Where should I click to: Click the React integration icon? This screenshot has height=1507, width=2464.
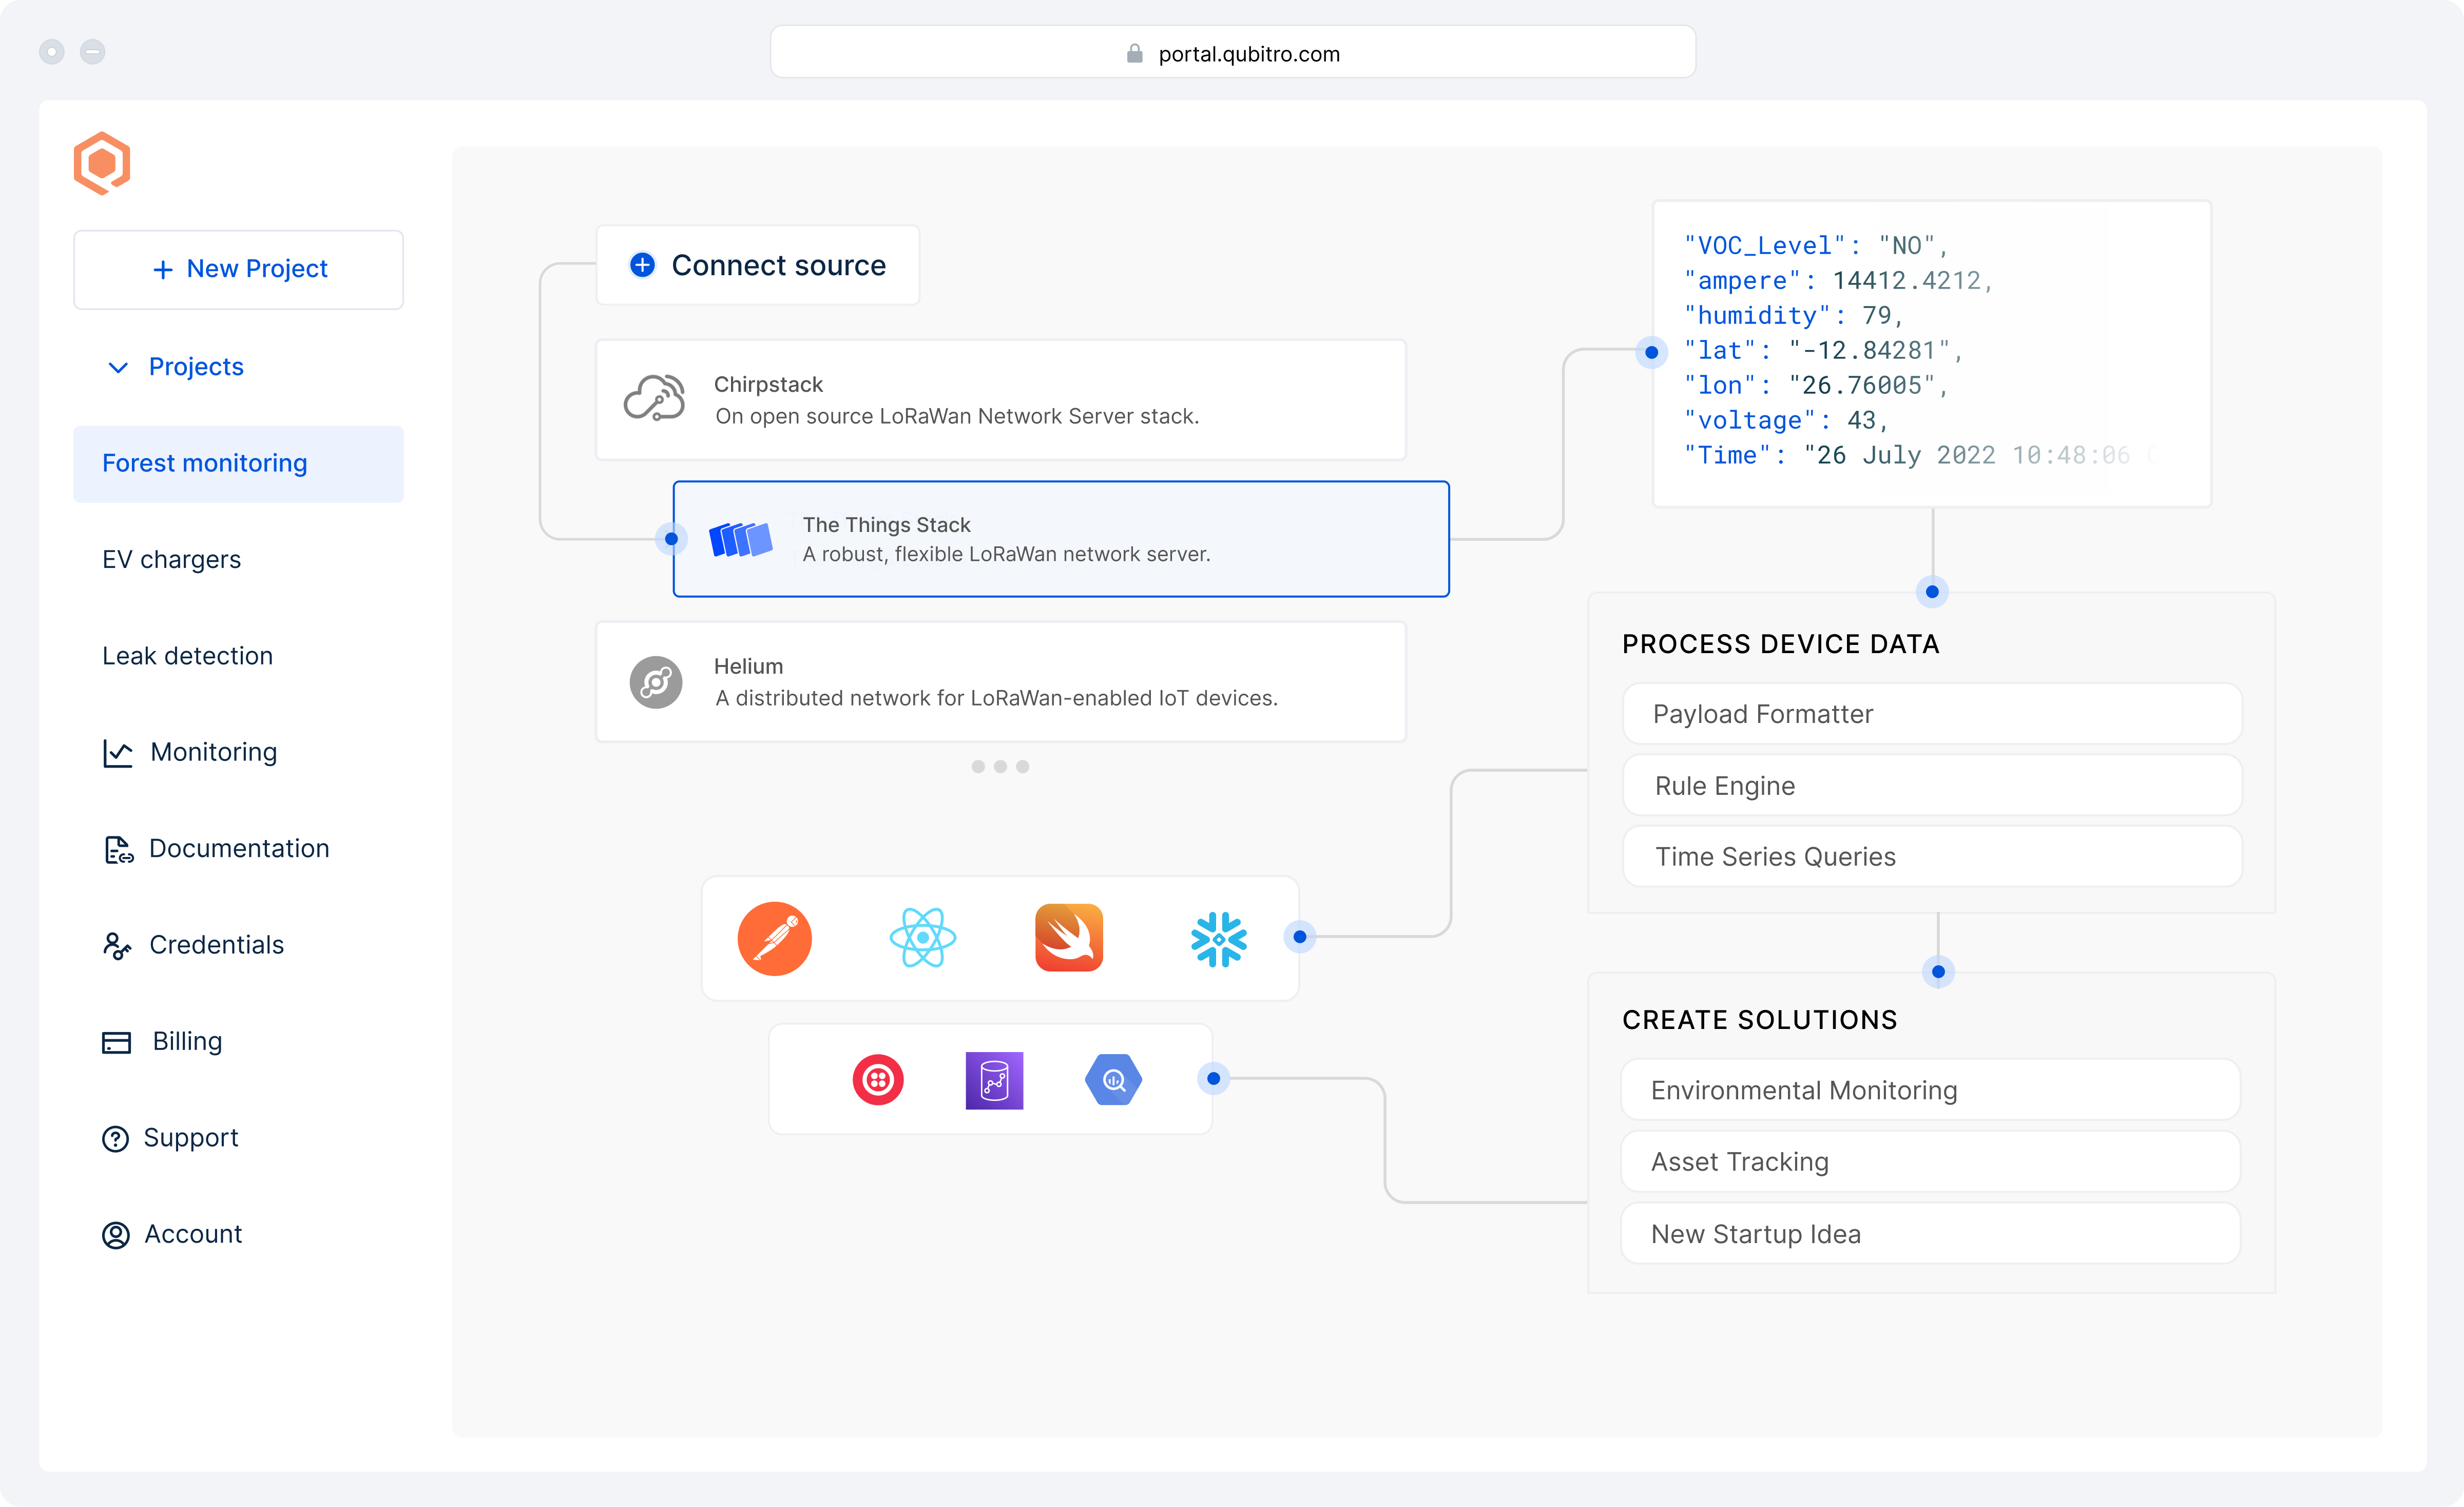click(922, 938)
